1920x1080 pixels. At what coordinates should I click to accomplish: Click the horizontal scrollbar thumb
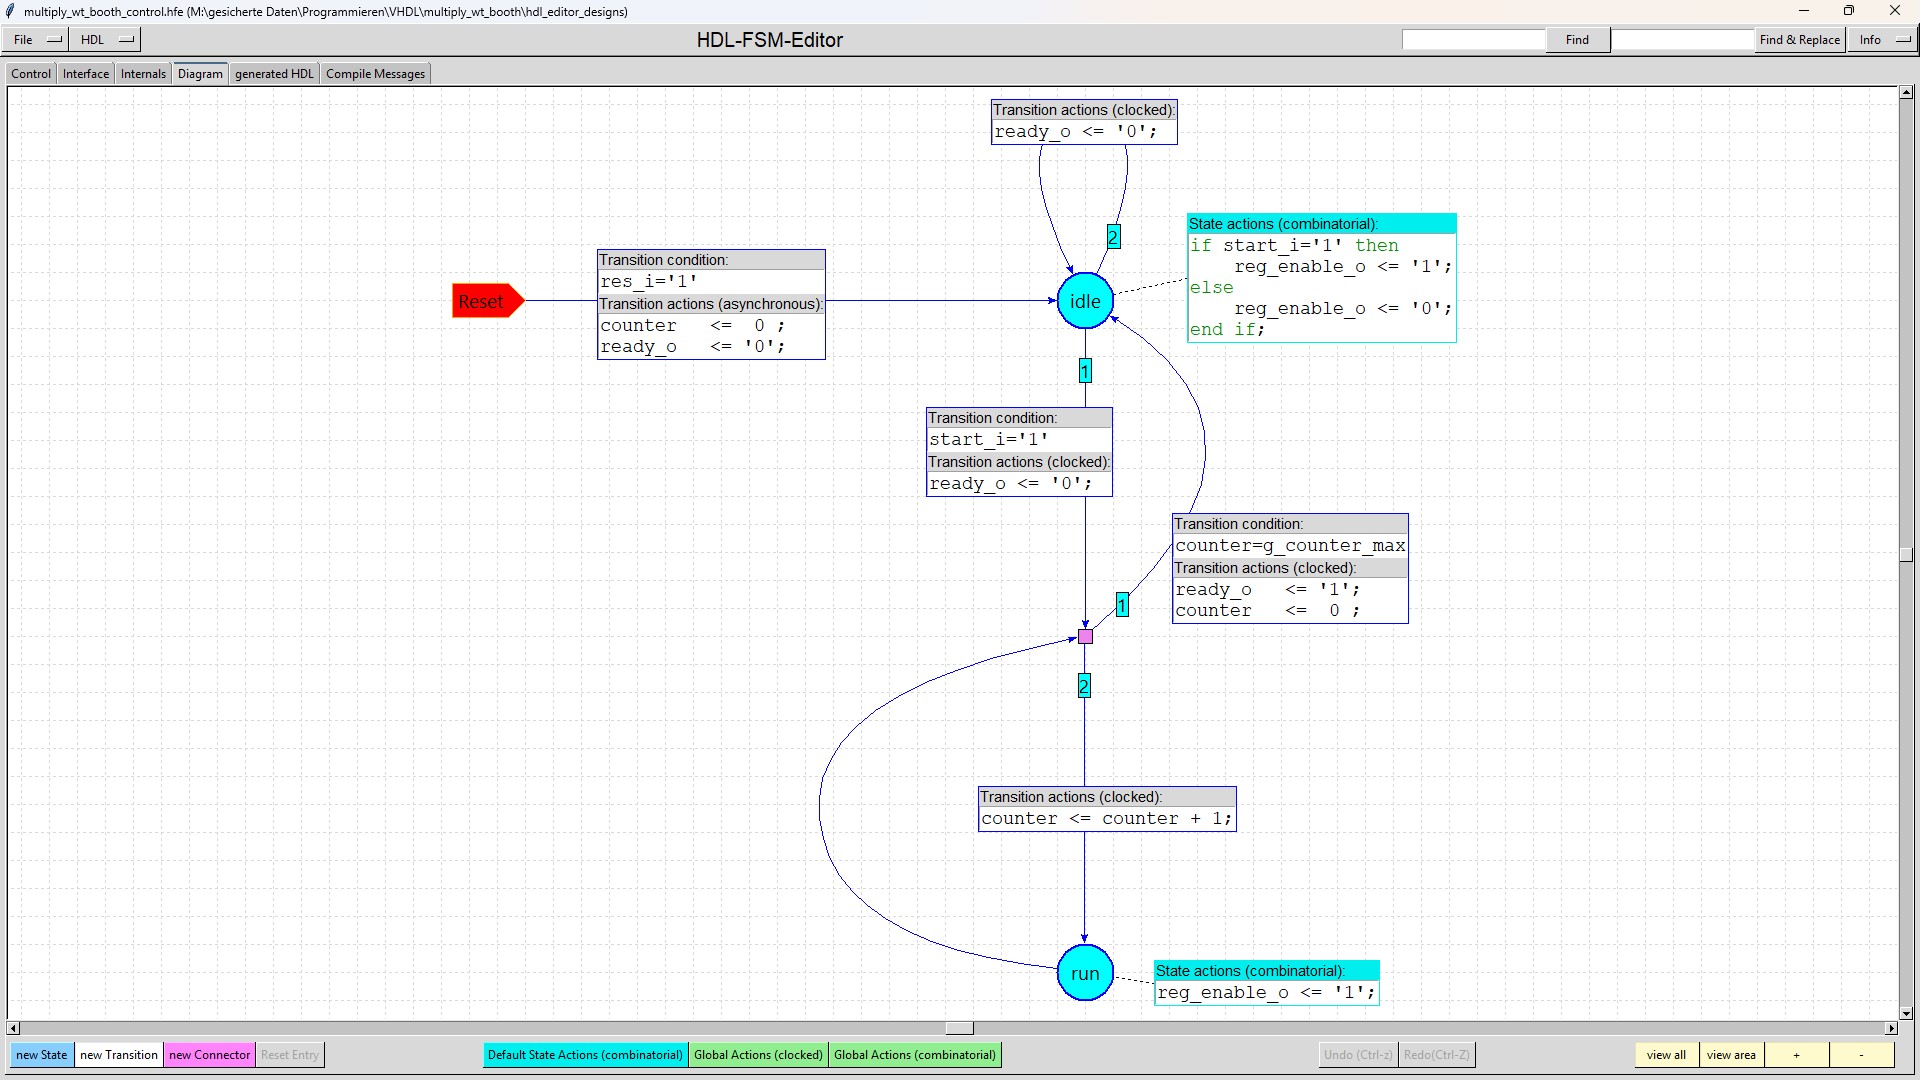point(959,1028)
